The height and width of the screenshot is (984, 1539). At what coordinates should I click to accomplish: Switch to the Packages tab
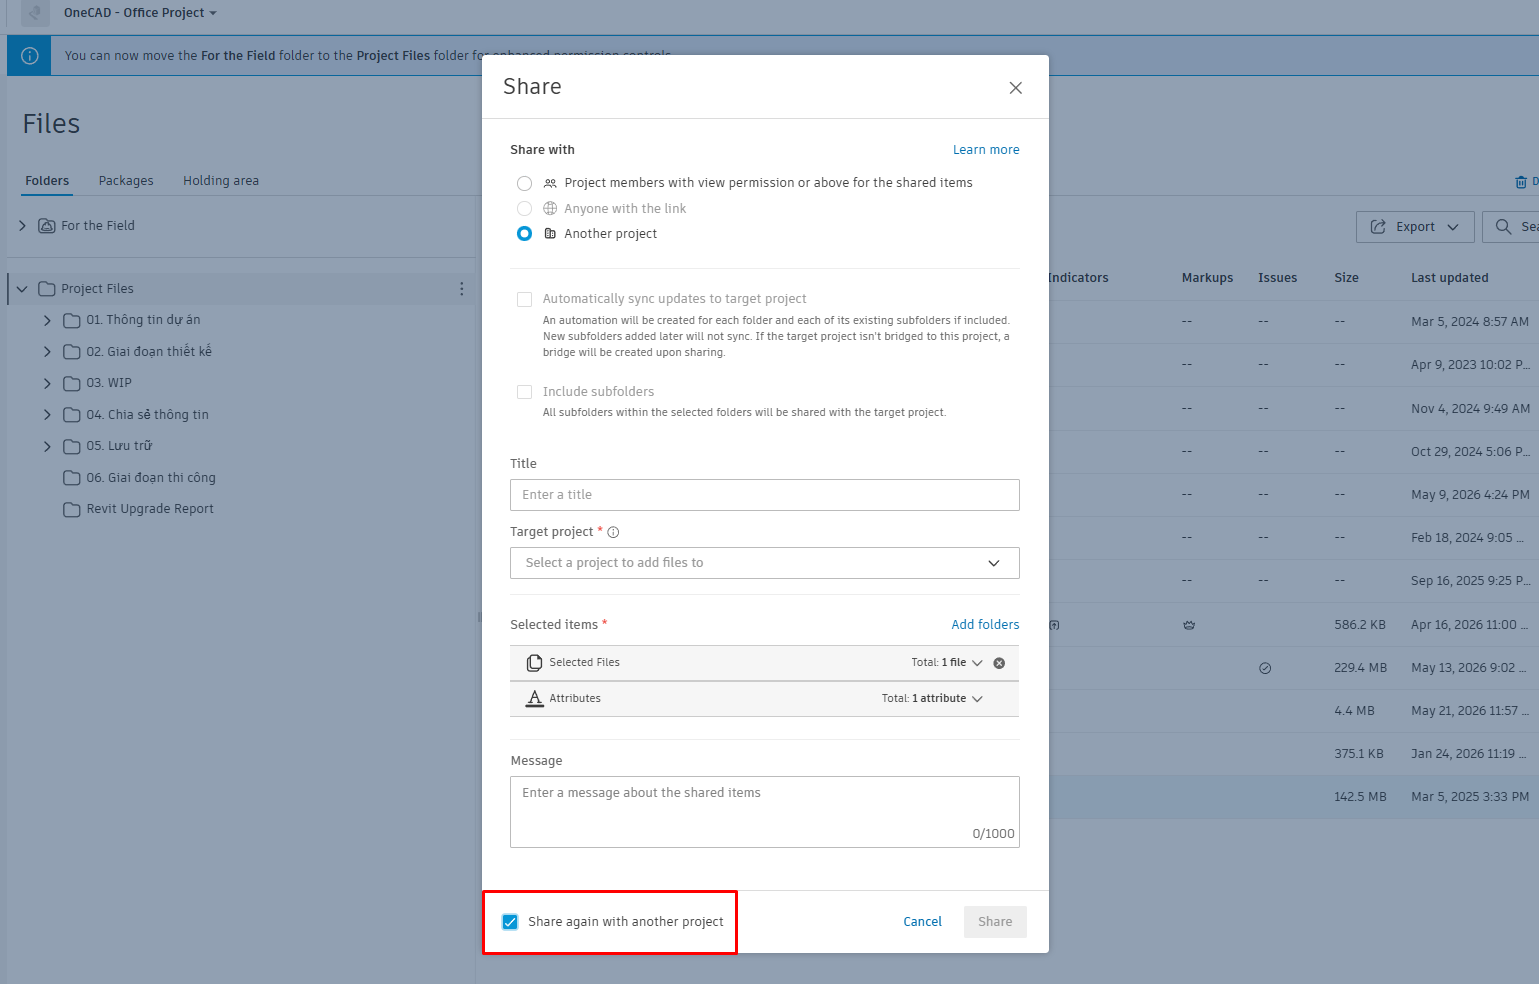coord(126,181)
